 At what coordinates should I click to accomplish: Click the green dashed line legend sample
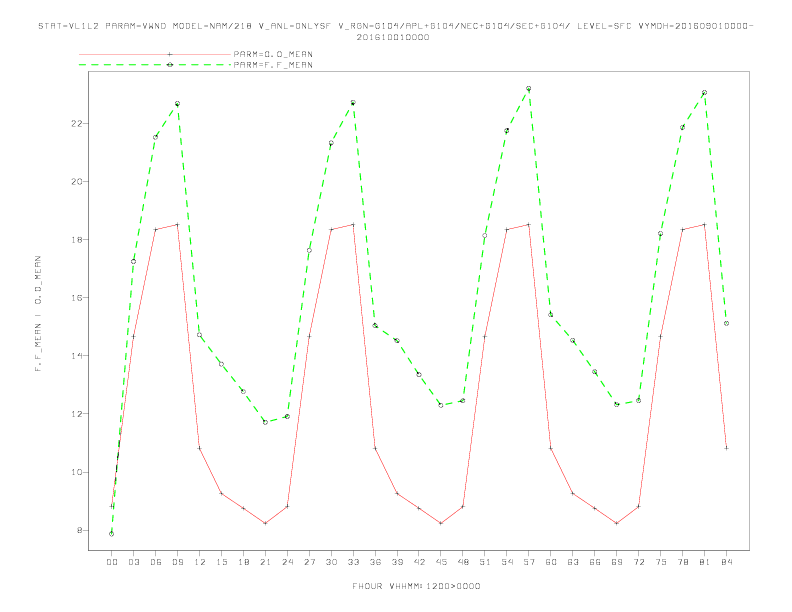155,65
